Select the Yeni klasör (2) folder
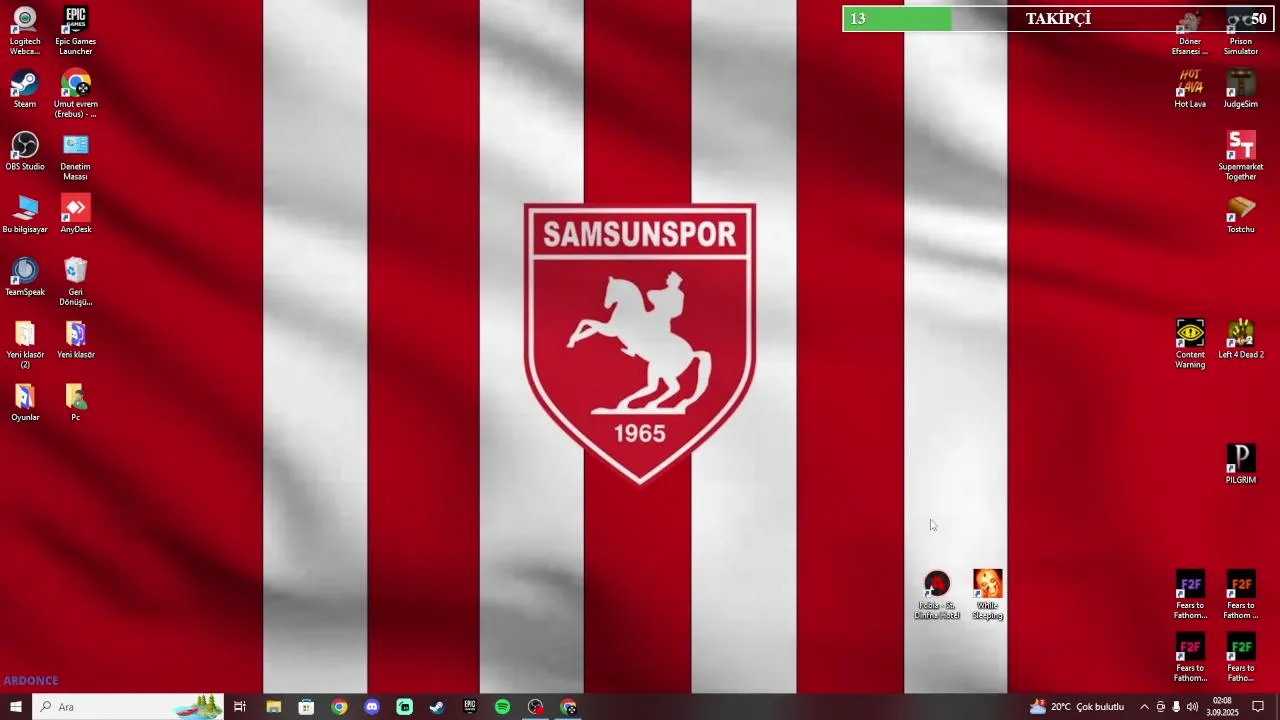The image size is (1280, 720). (25, 345)
